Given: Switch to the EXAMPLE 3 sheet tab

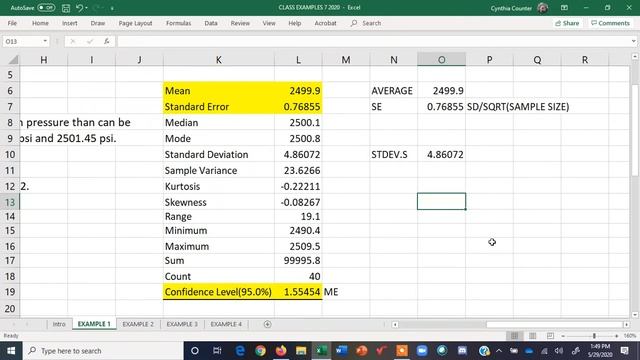Looking at the screenshot, I should pos(182,324).
